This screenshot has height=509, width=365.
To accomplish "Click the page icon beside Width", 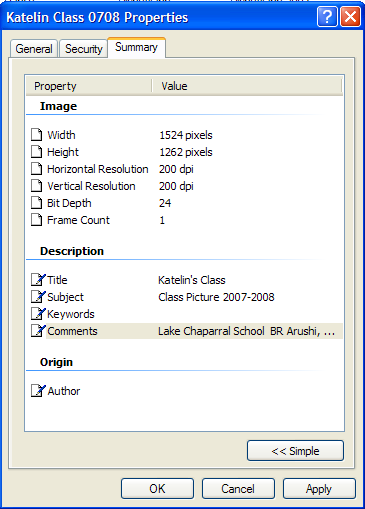I will (37, 135).
